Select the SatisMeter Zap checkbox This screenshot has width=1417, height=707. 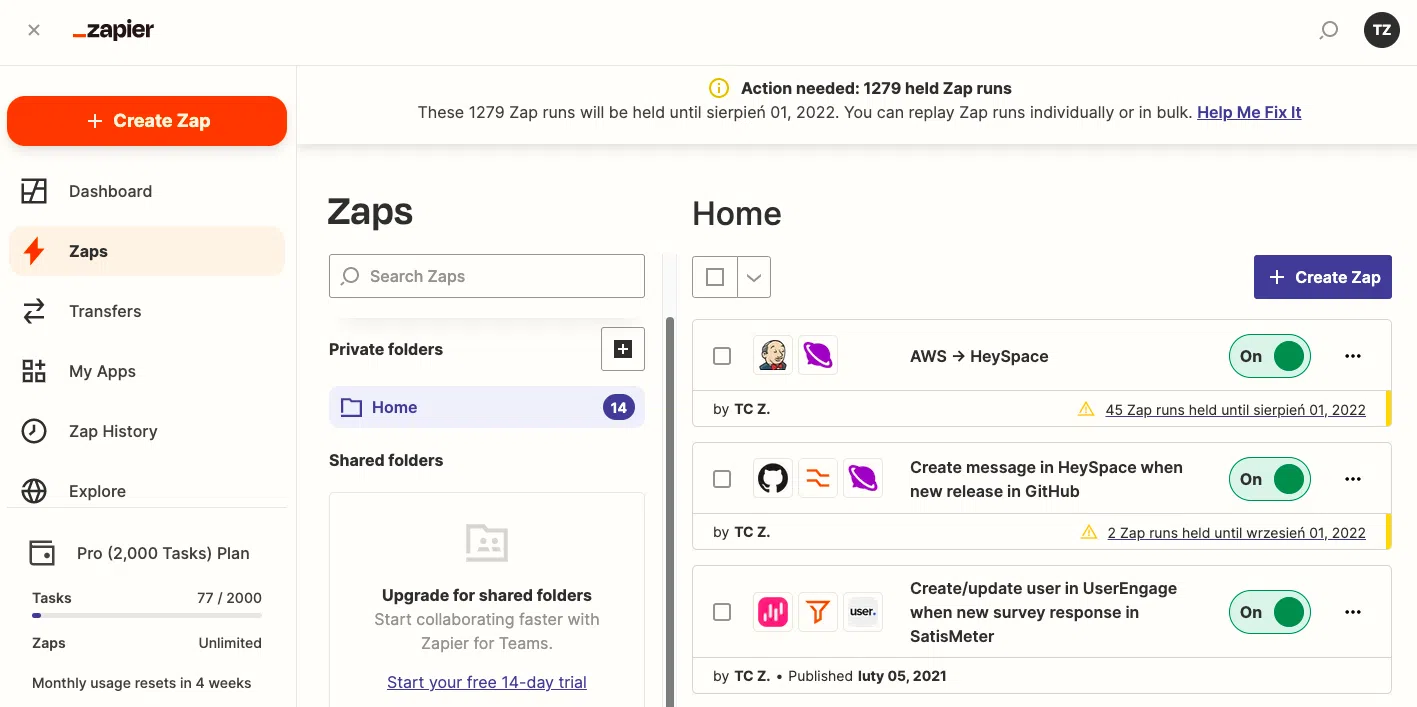point(722,612)
